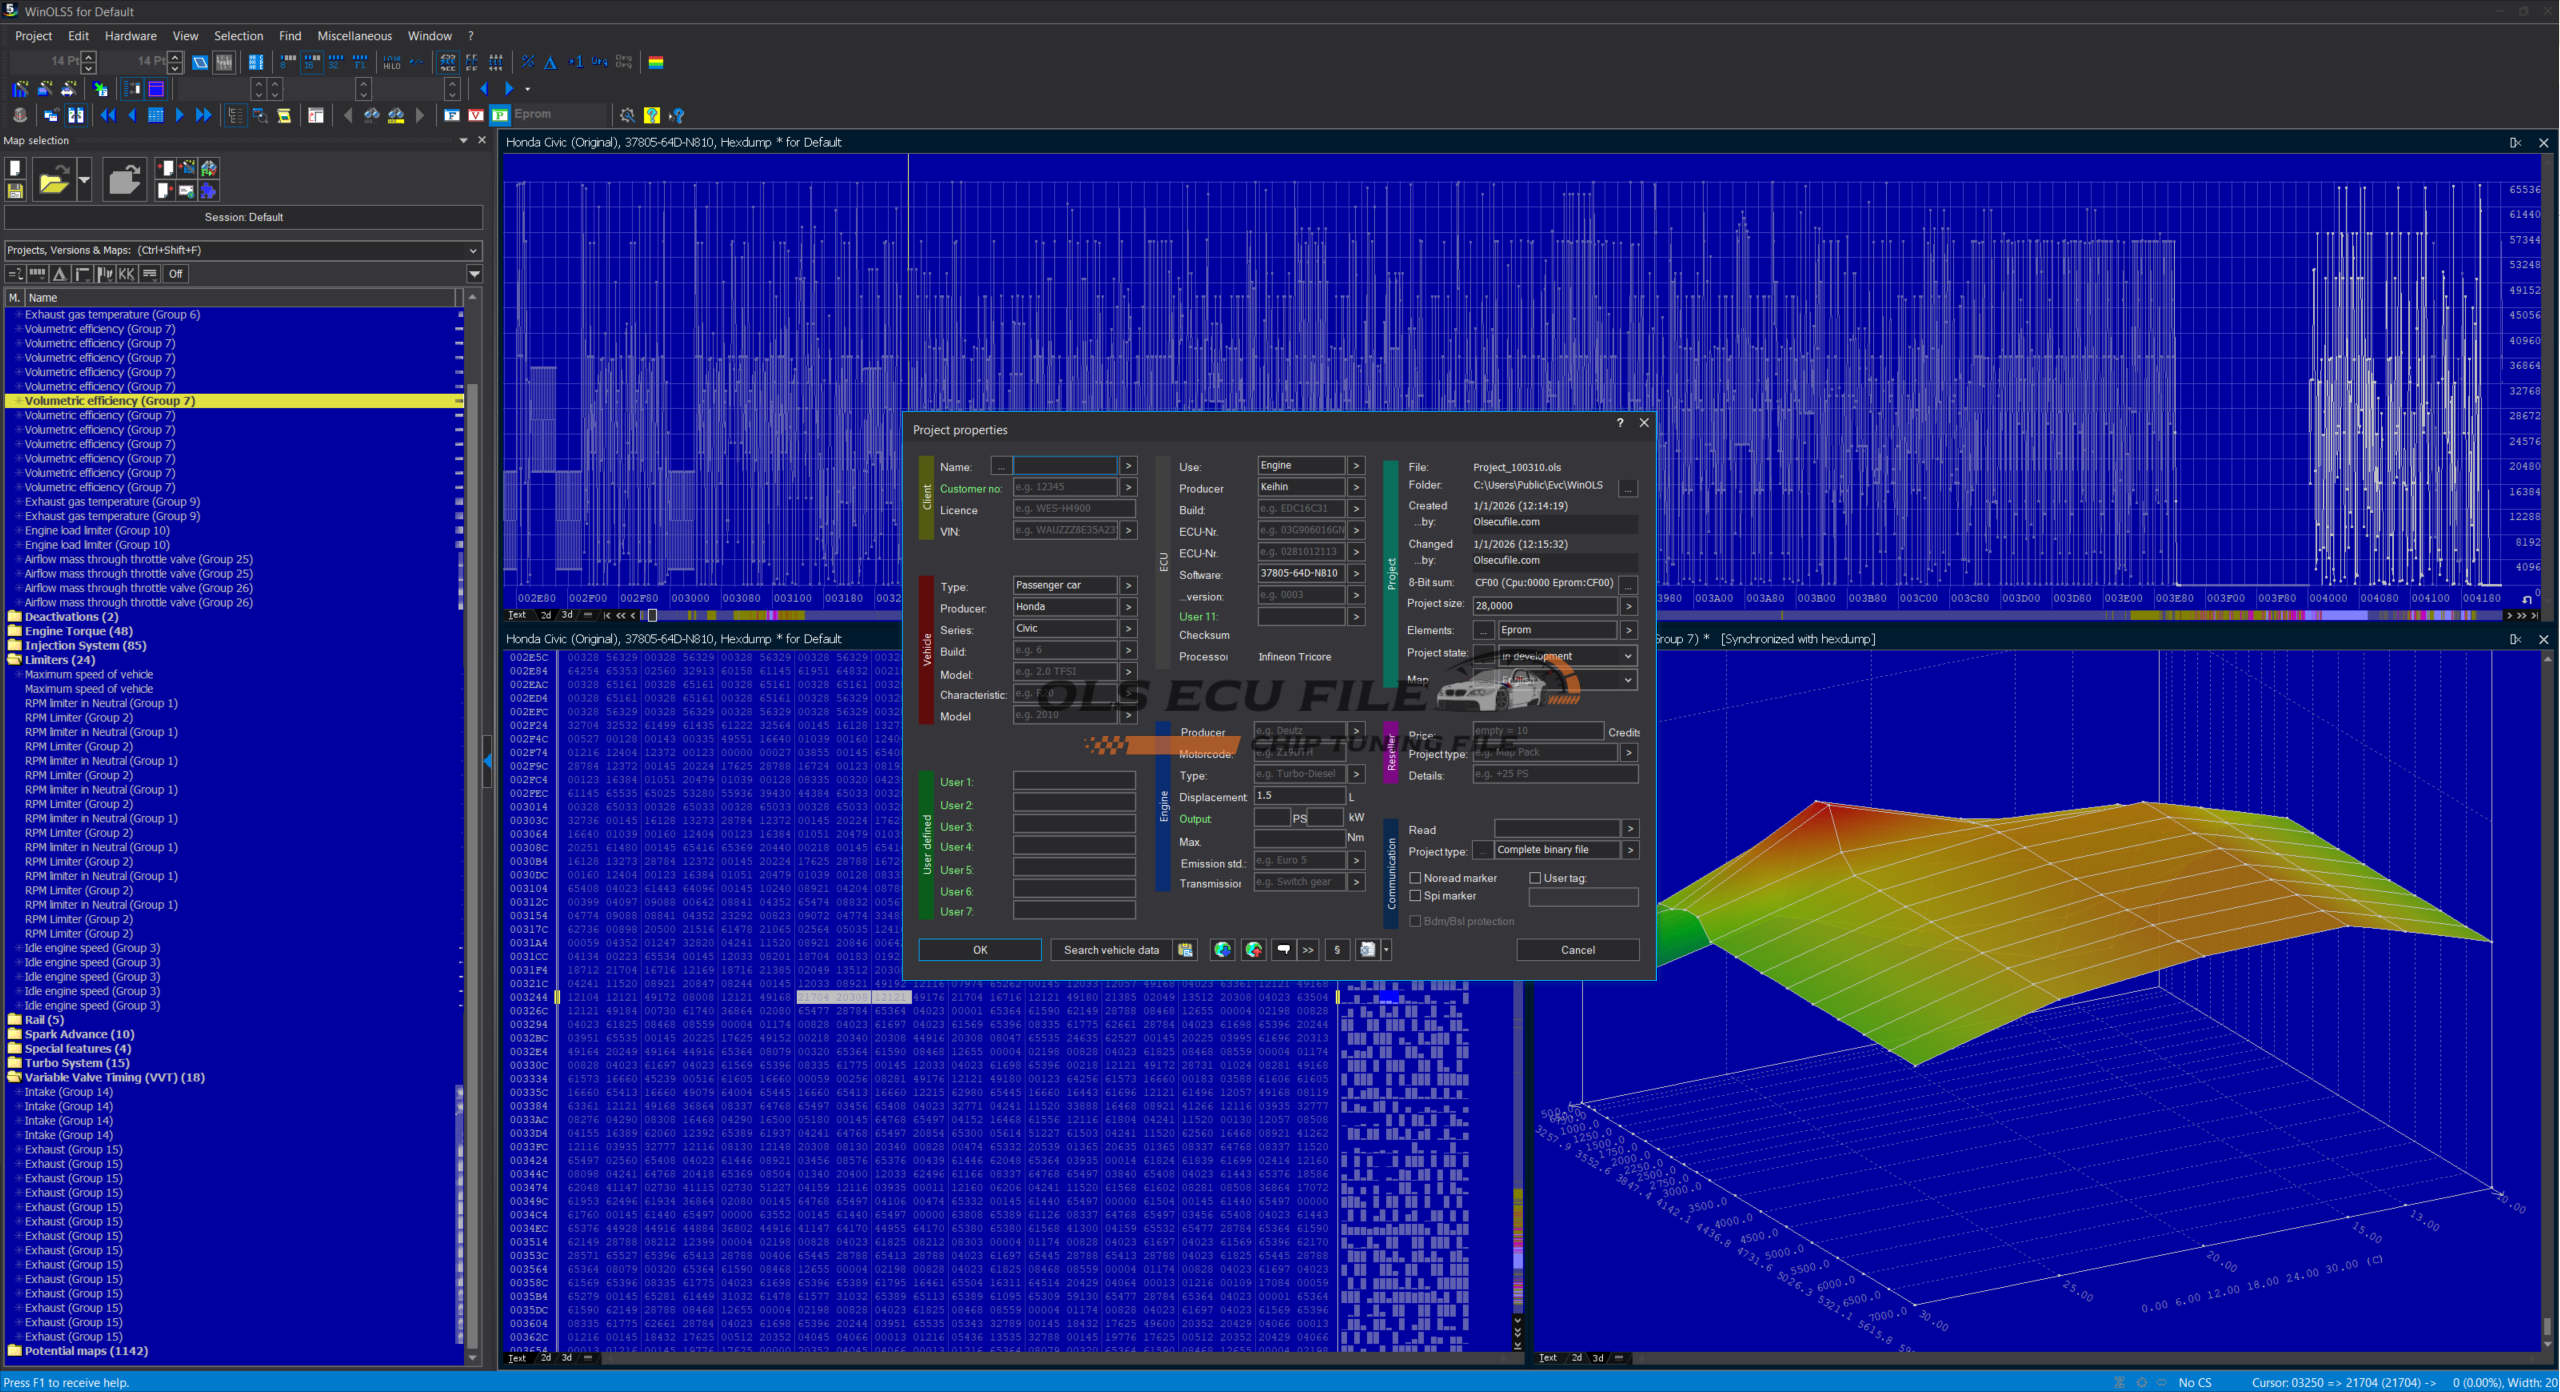Open the Hardware menu

click(130, 36)
